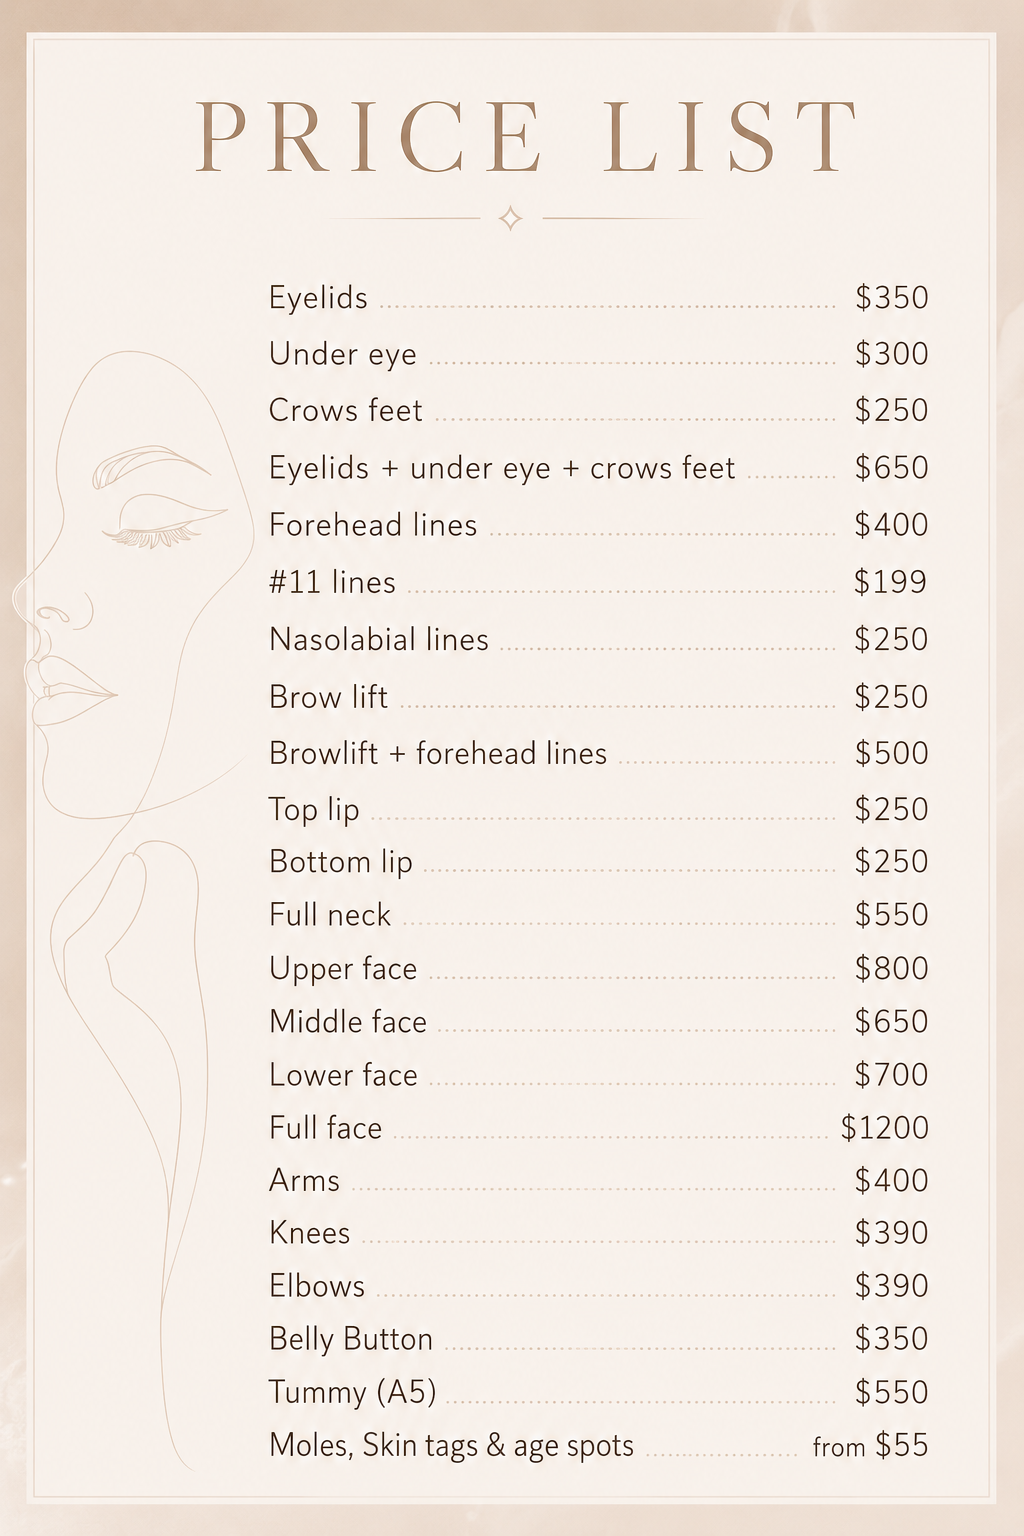The height and width of the screenshot is (1536, 1024).
Task: Click the line-art face illustration
Action: click(x=130, y=585)
